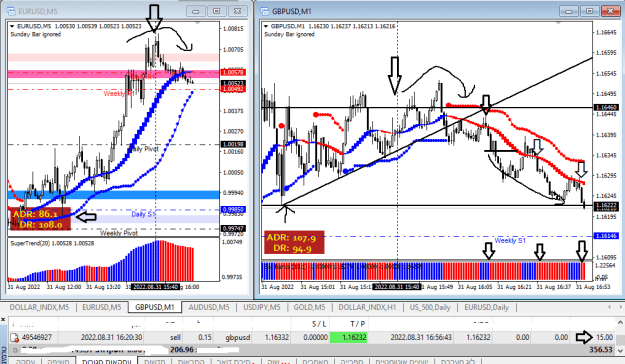This screenshot has width=625, height=364.
Task: Click the 356.53 total in summary row
Action: tap(601, 350)
